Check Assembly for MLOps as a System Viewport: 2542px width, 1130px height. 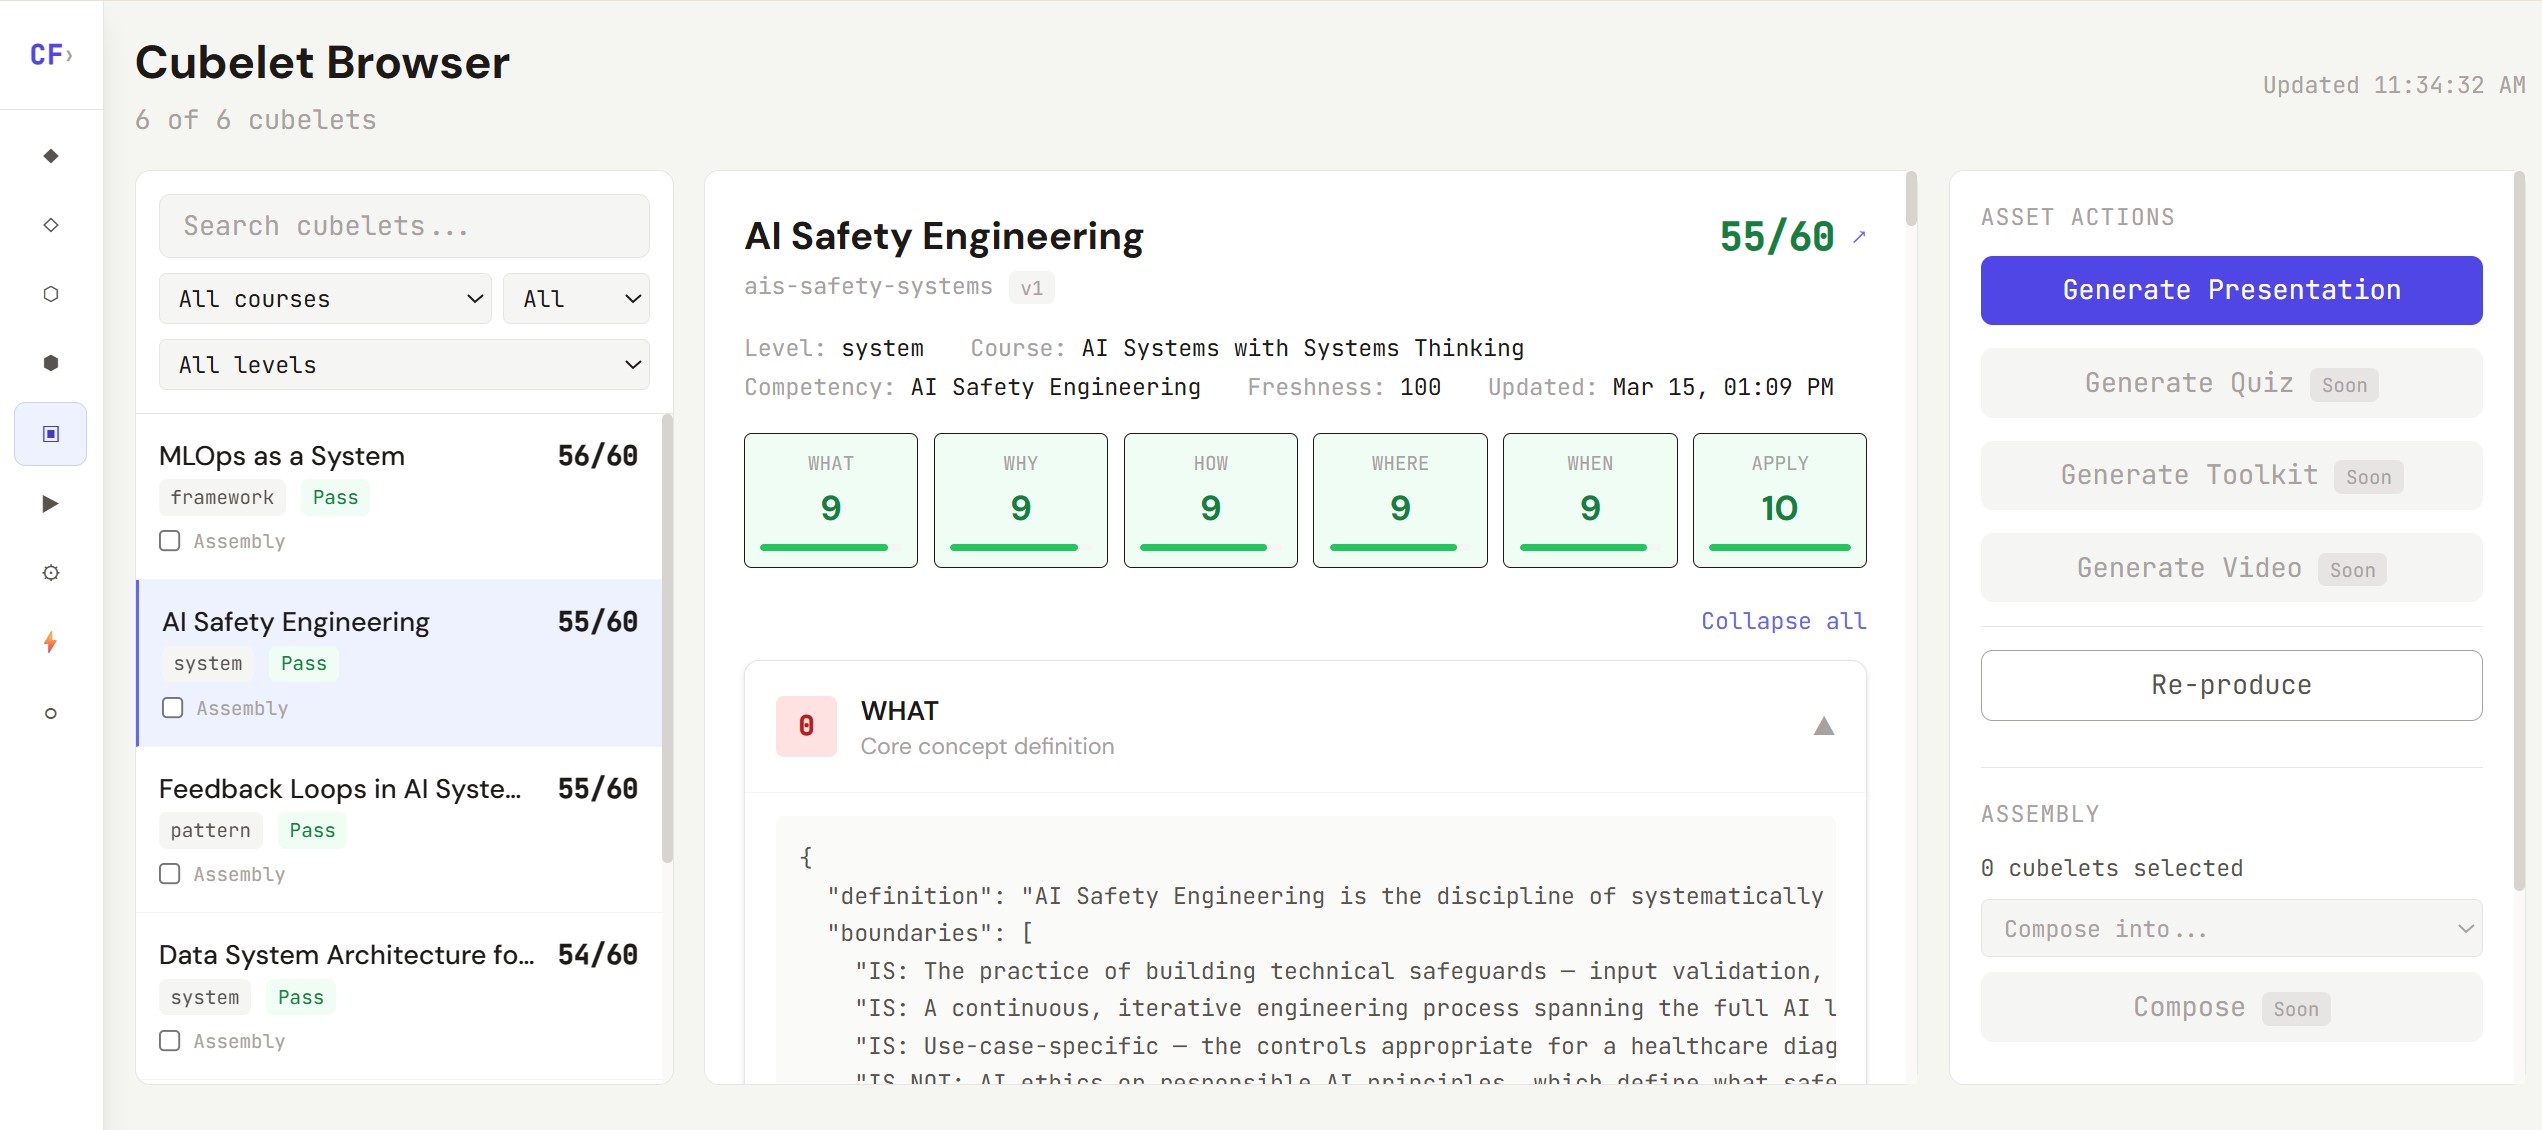coord(171,541)
